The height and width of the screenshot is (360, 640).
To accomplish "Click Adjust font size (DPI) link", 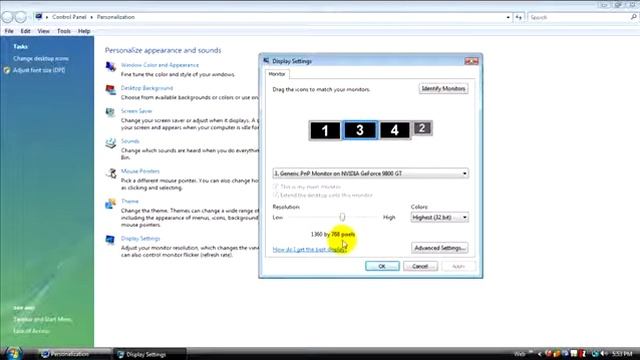I will (39, 70).
